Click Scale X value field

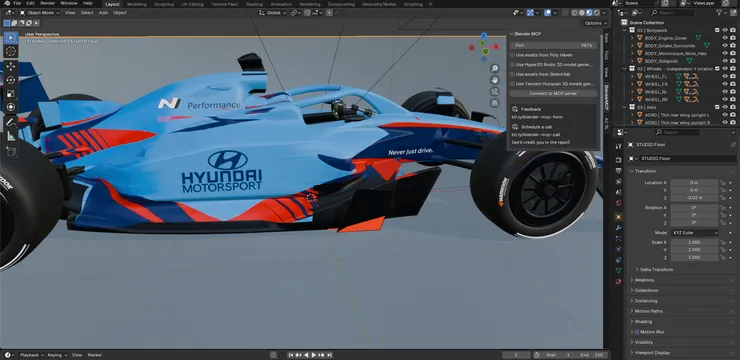click(694, 242)
